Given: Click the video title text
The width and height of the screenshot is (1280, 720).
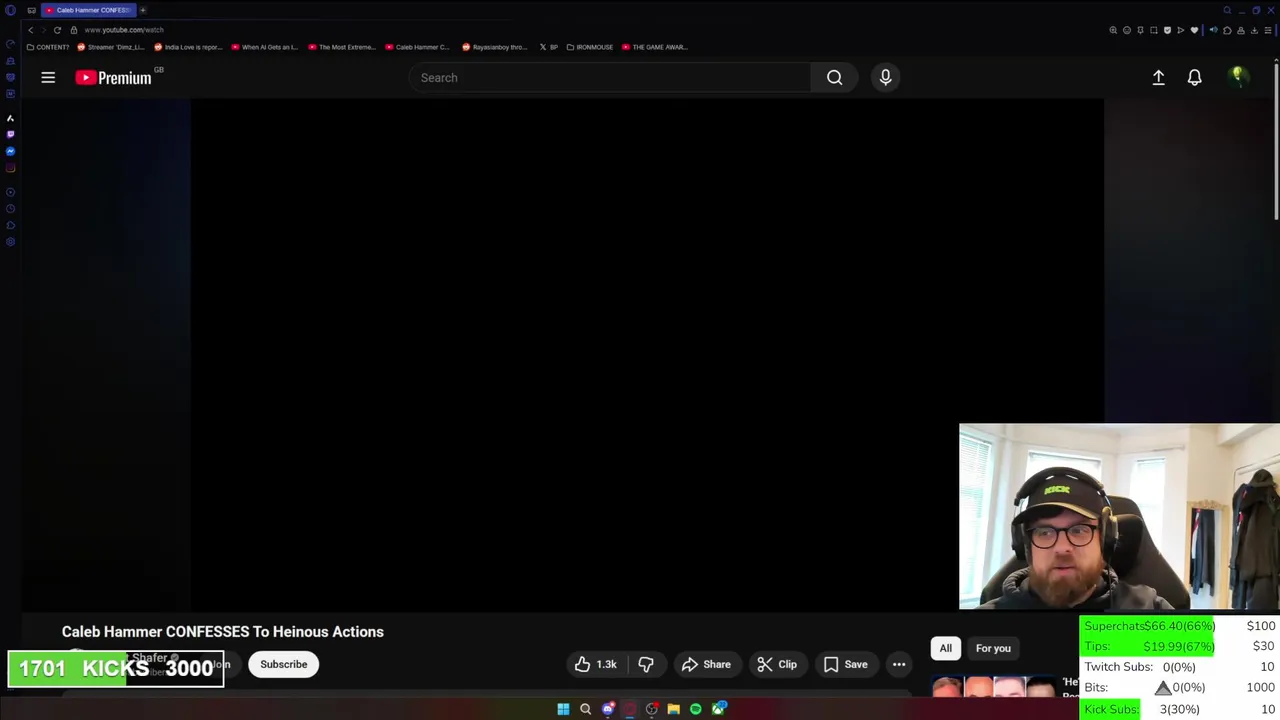Looking at the screenshot, I should tap(223, 632).
